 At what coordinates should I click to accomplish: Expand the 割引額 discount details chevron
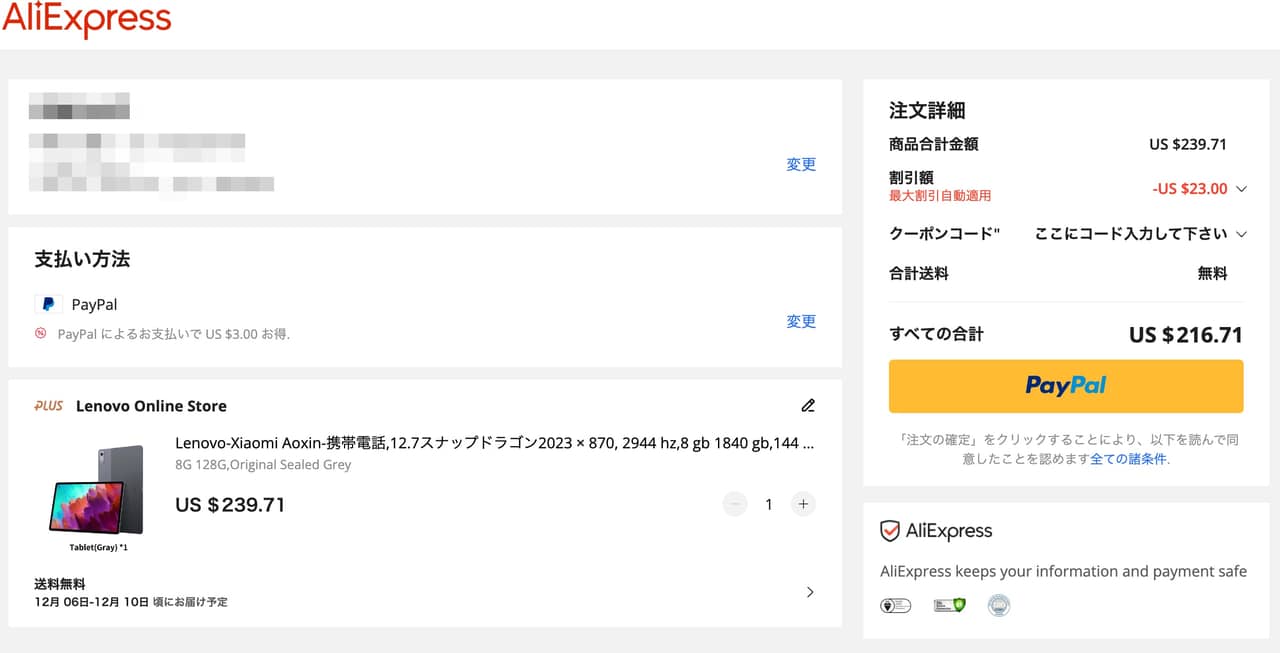[x=1242, y=189]
